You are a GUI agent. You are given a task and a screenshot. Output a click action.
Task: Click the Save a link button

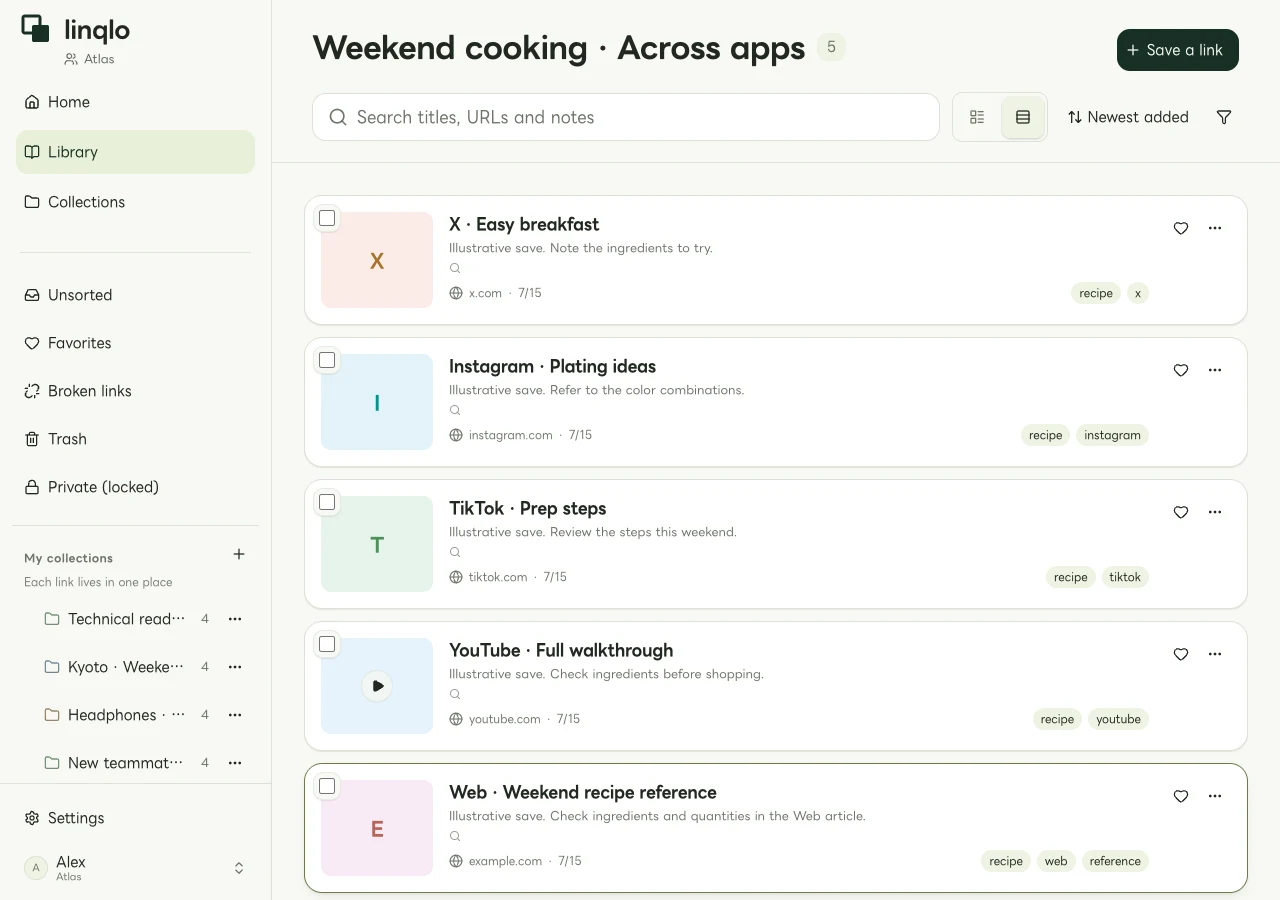point(1177,50)
